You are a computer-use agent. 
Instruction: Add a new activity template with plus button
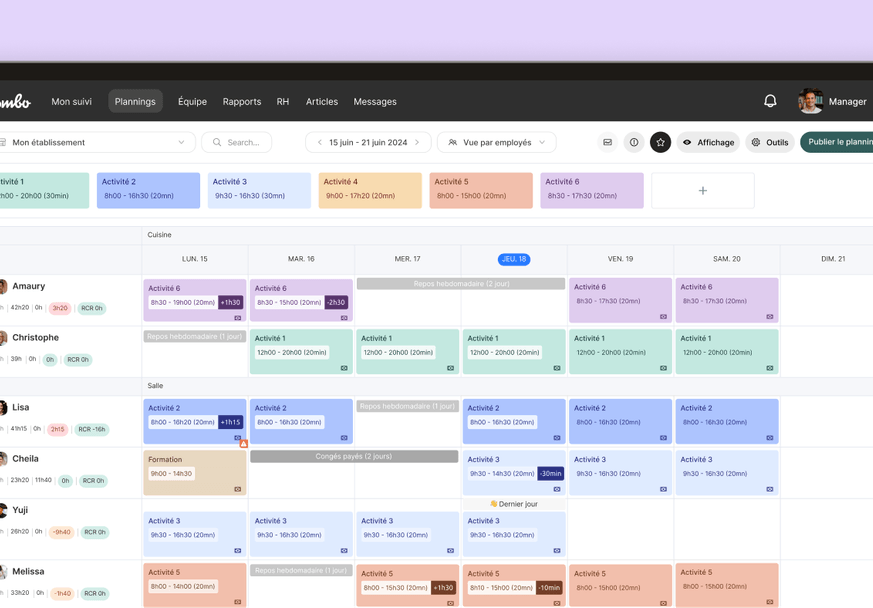[702, 190]
